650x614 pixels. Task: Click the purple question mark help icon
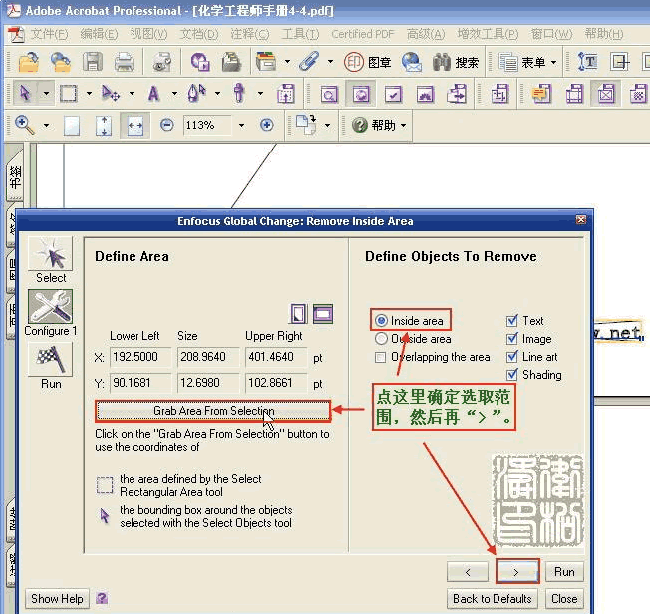click(102, 597)
